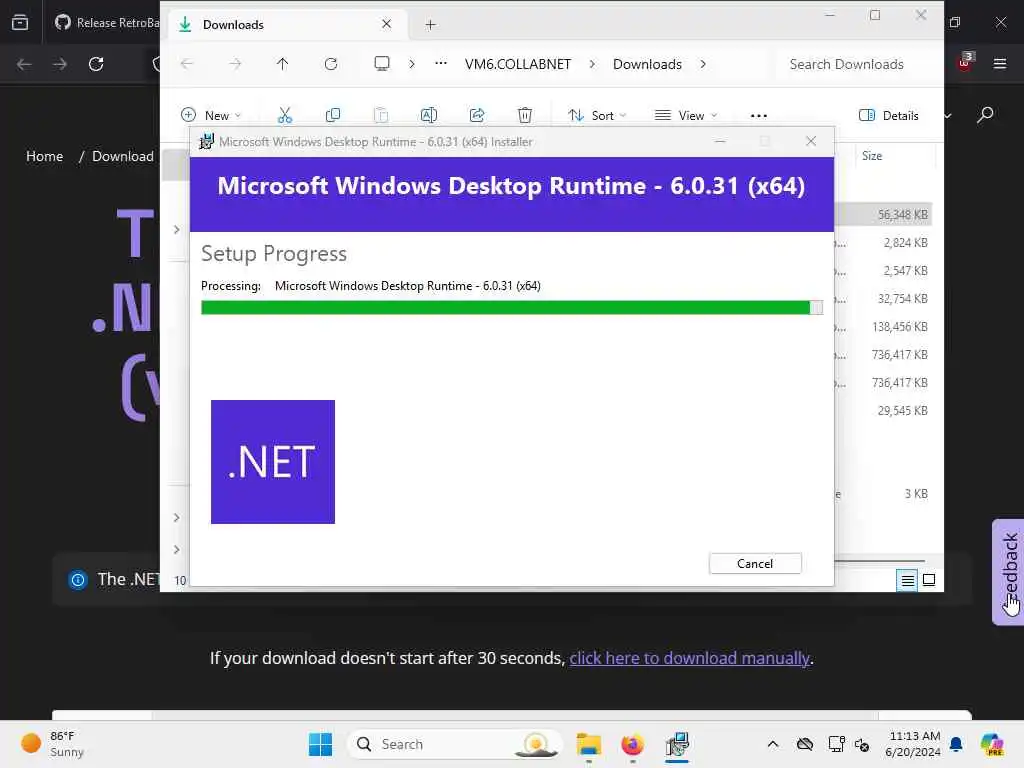Expand the bottom navigation pane tree chevron
Screen dimensions: 1024x768
(176, 550)
